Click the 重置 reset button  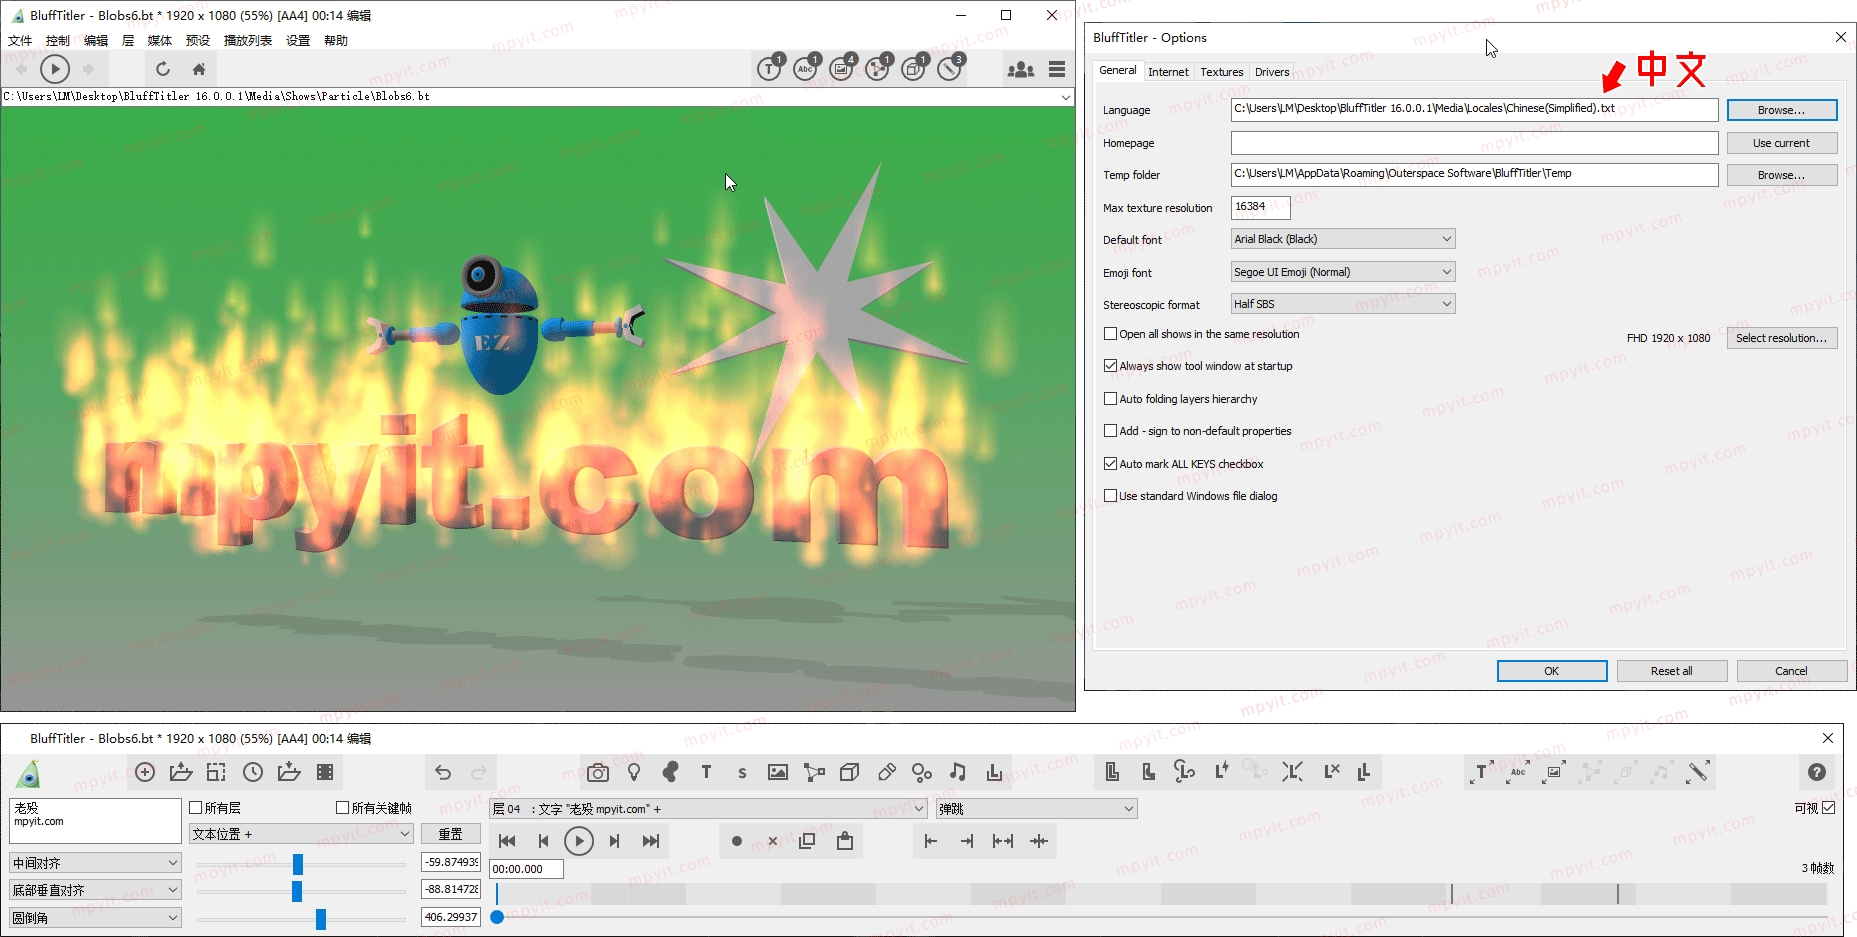tap(451, 834)
